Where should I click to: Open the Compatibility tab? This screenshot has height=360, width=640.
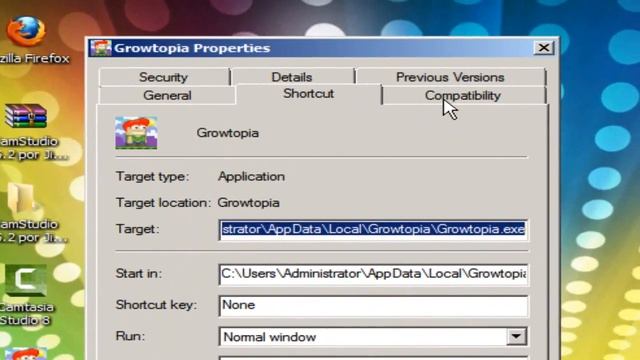click(463, 95)
